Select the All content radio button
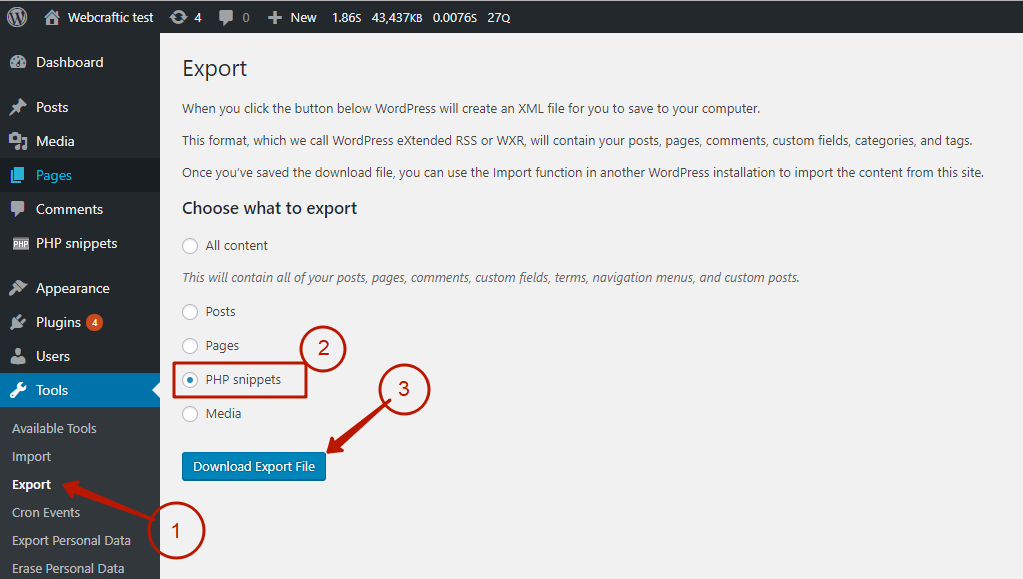The width and height of the screenshot is (1023, 579). click(x=190, y=246)
